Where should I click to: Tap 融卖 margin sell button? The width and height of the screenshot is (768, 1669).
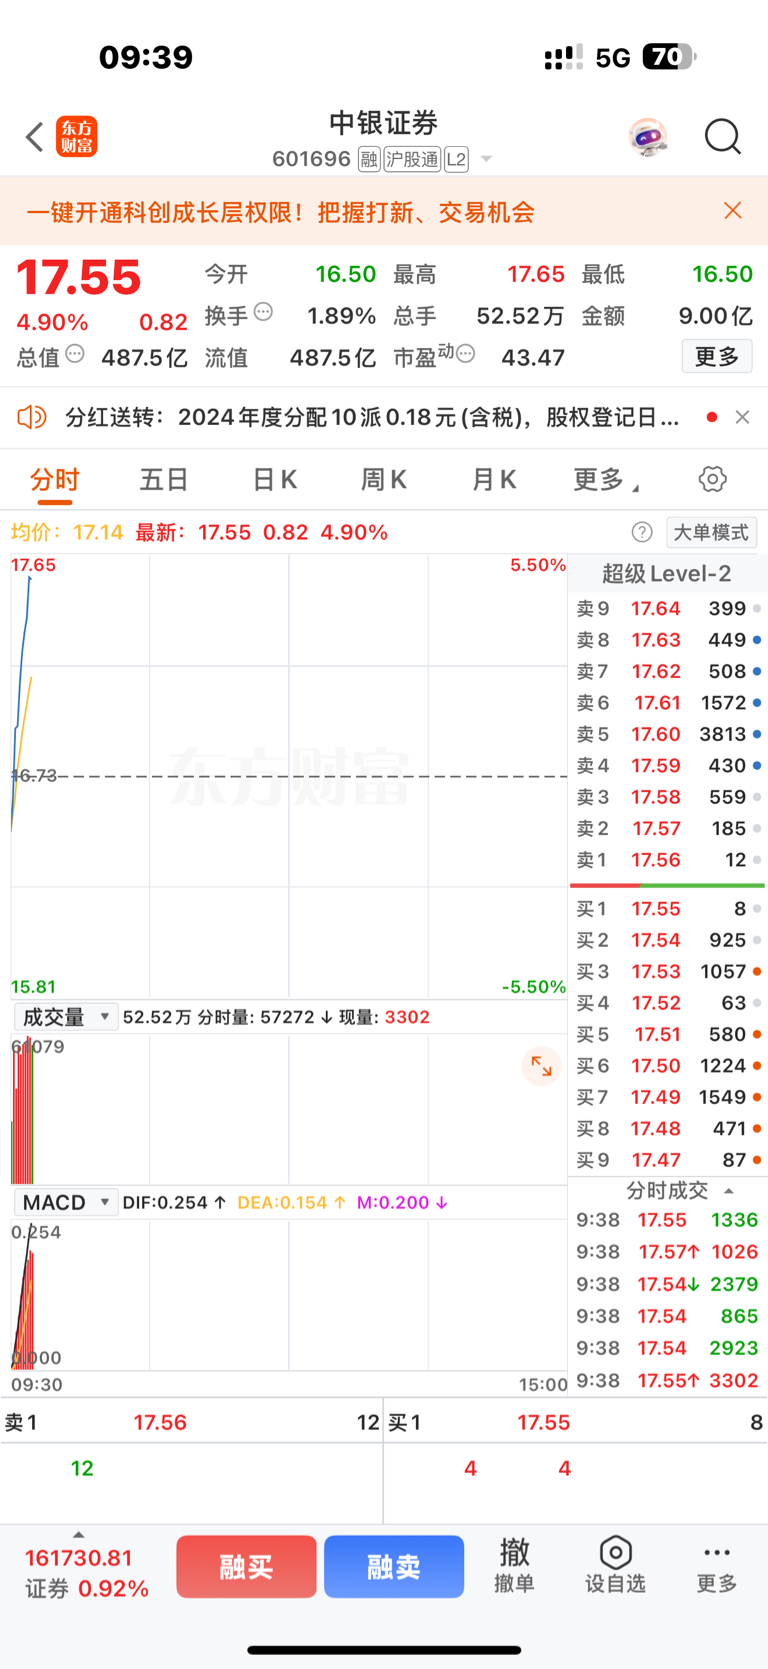(394, 1567)
